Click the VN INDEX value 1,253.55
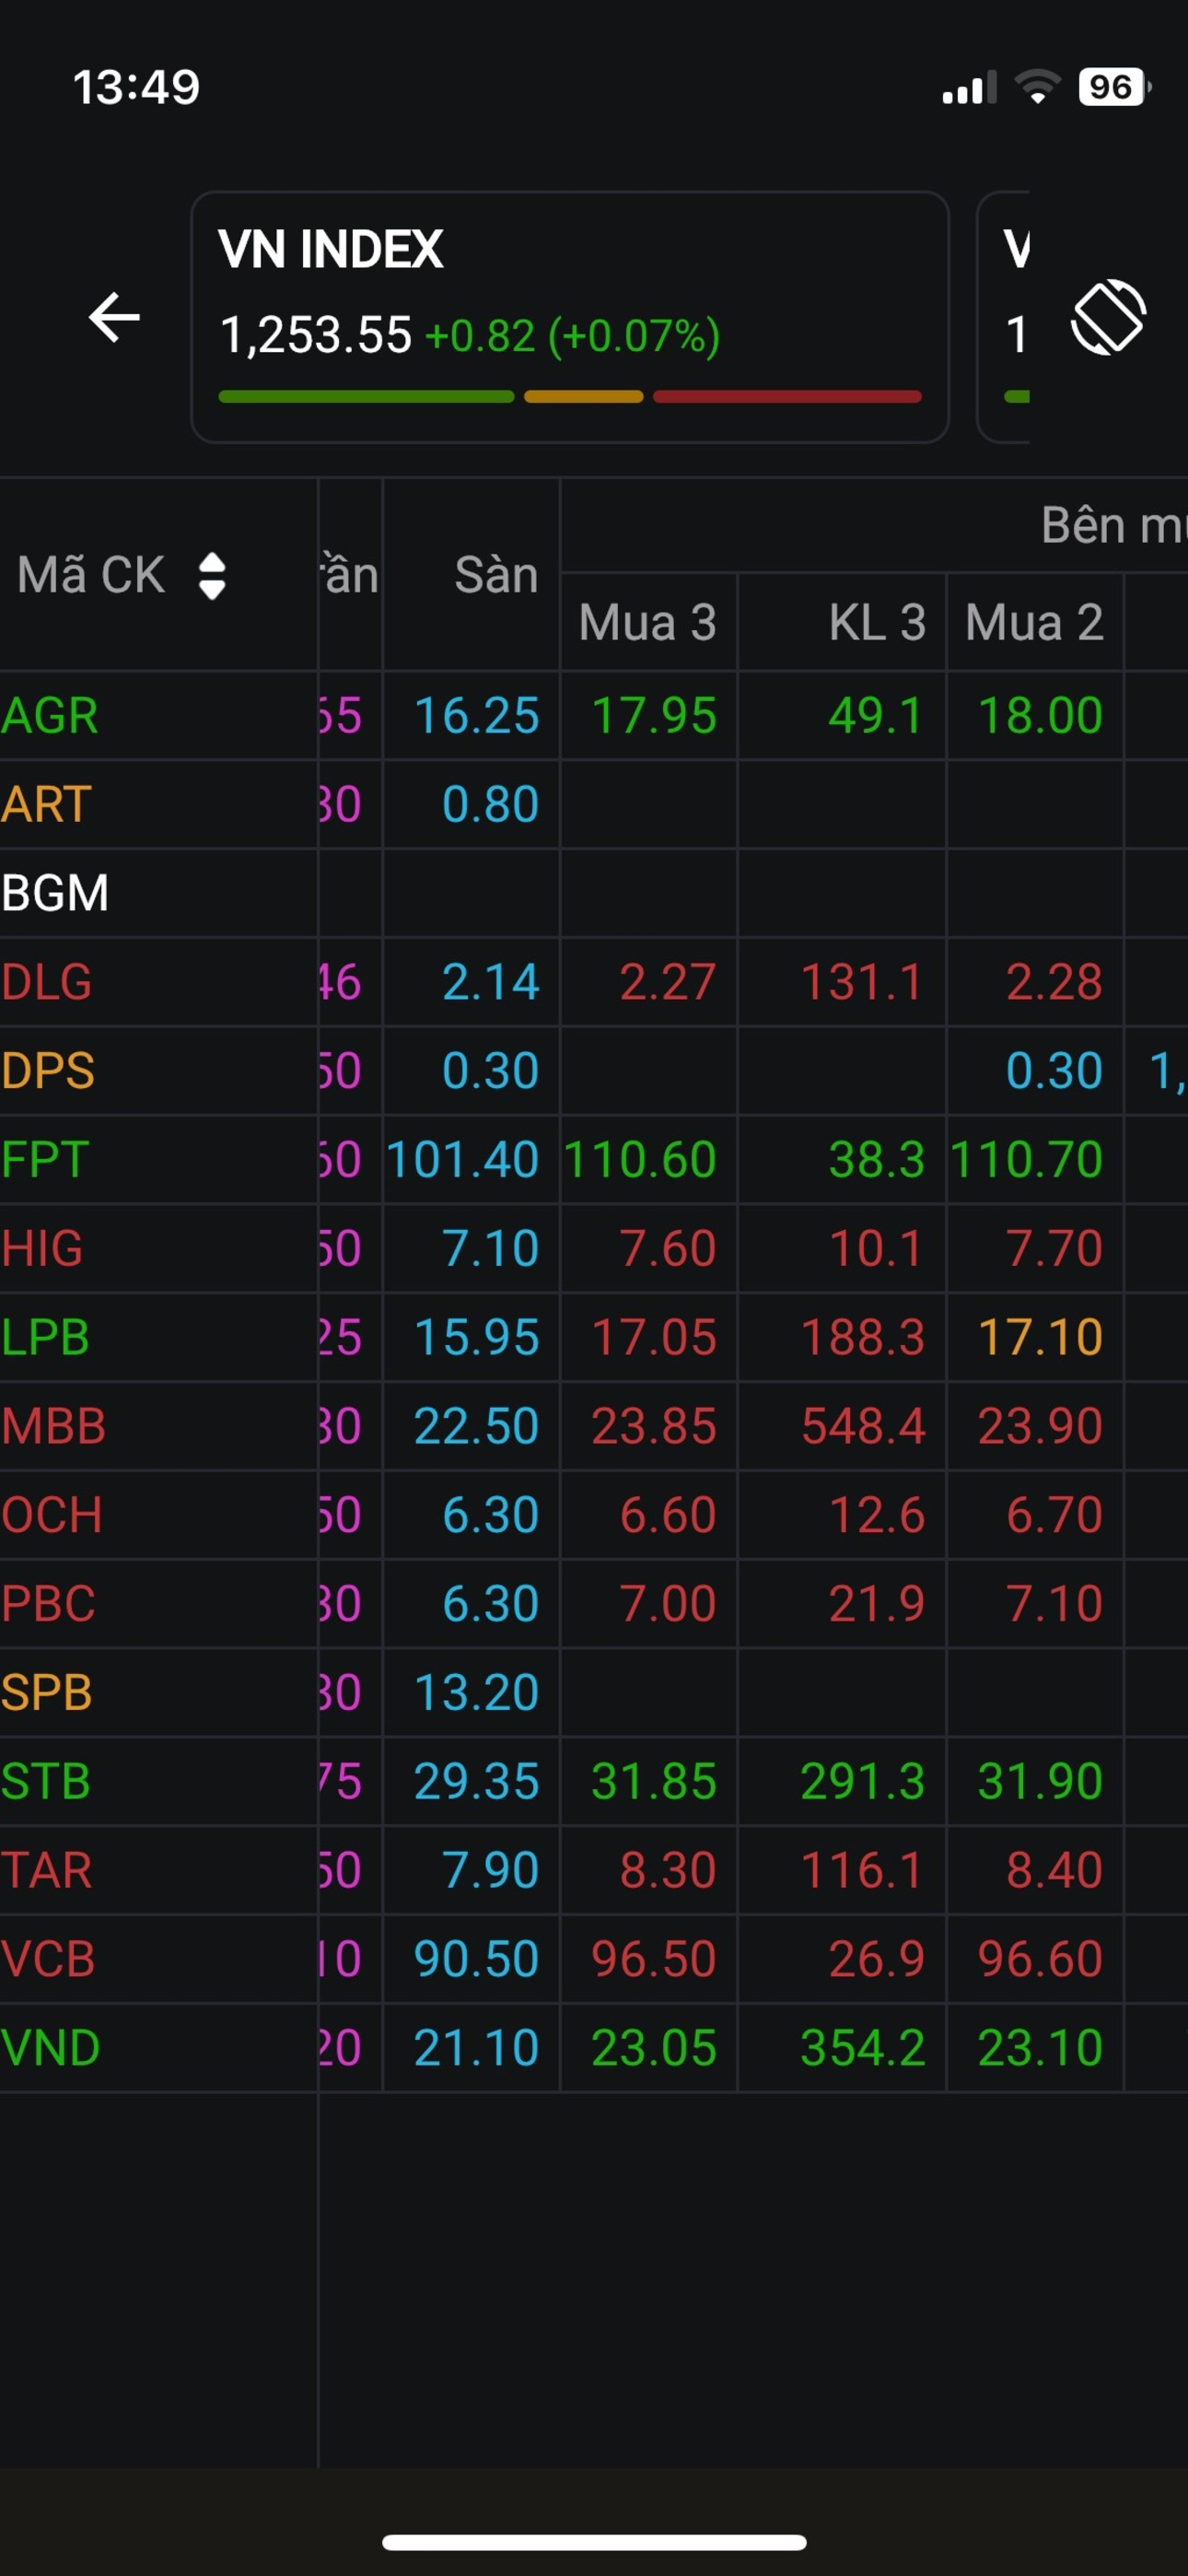Image resolution: width=1188 pixels, height=2576 pixels. point(315,335)
